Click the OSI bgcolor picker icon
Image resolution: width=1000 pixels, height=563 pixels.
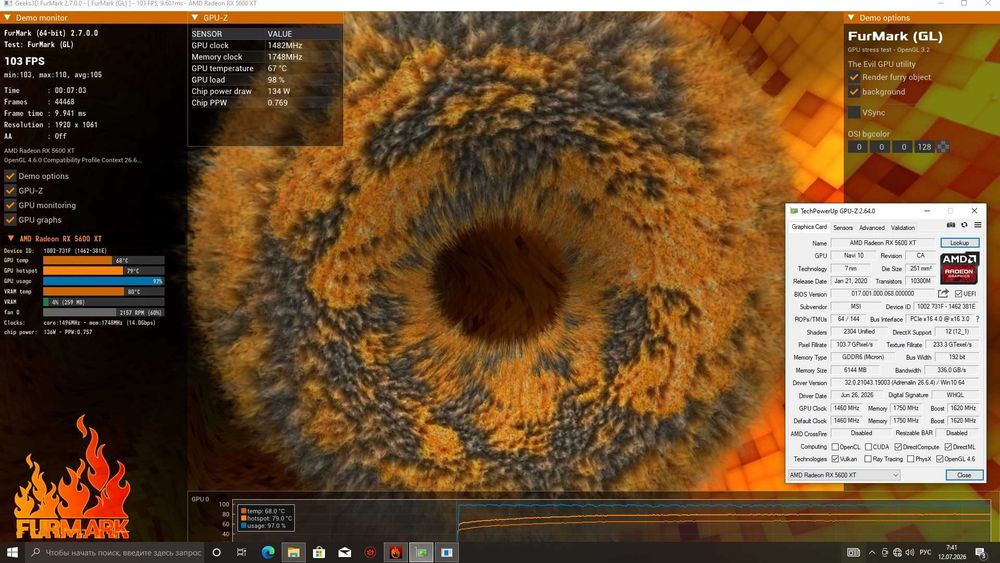click(x=943, y=147)
